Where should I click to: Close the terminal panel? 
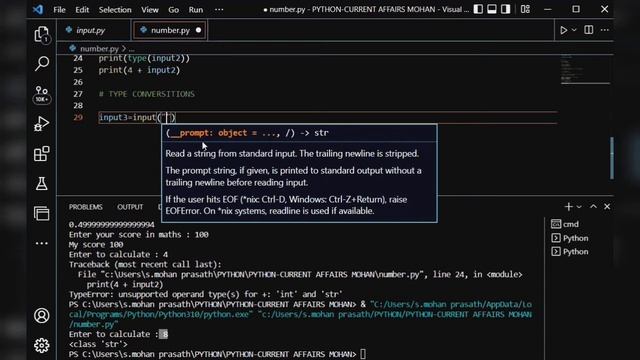[607, 207]
